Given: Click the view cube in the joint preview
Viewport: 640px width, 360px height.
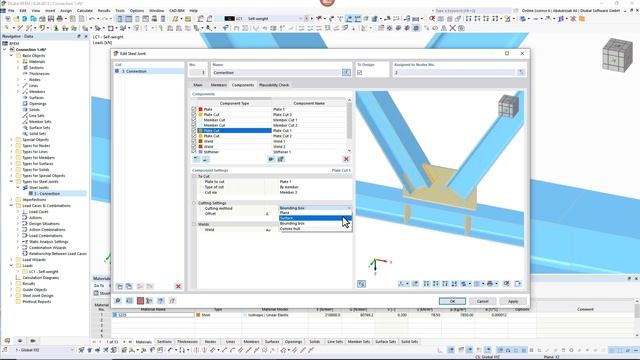Looking at the screenshot, I should 508,107.
